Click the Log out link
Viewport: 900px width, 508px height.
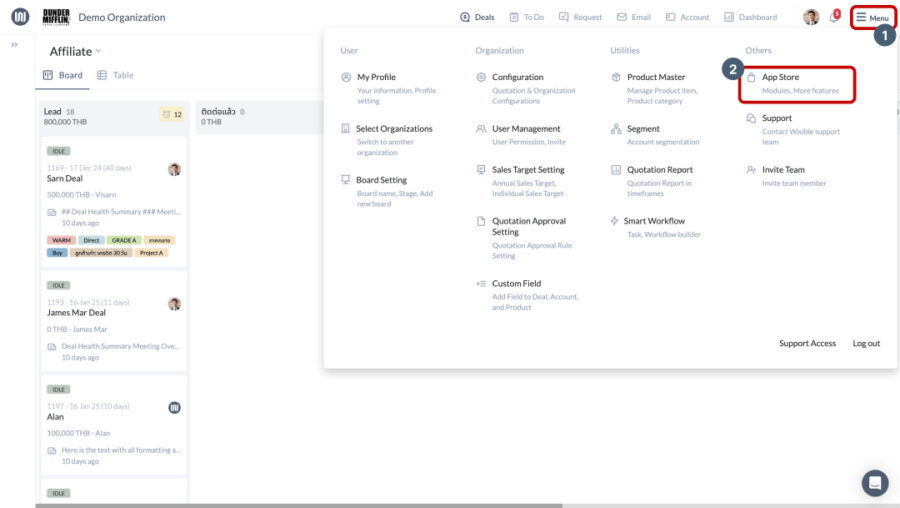click(x=866, y=343)
